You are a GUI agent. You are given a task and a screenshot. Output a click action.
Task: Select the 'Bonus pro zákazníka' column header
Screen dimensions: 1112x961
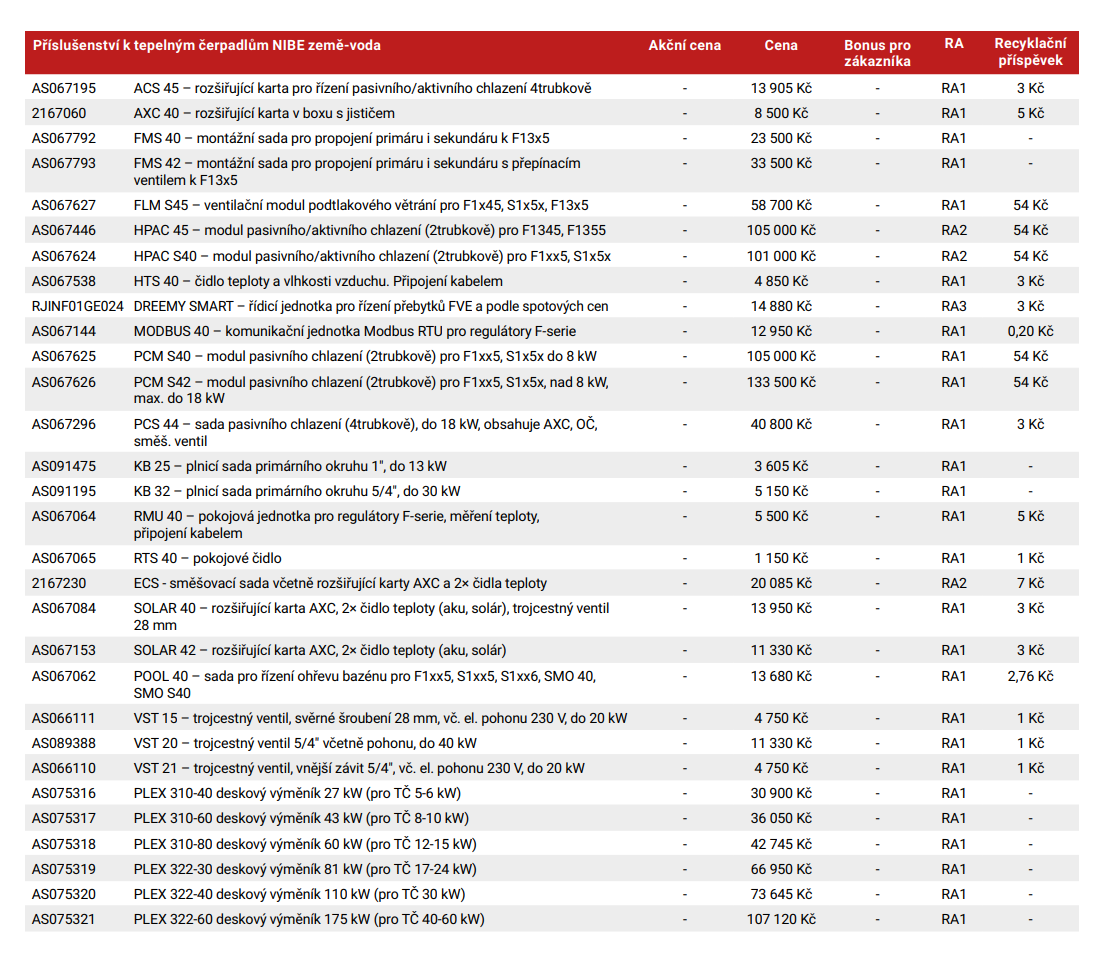pos(877,53)
